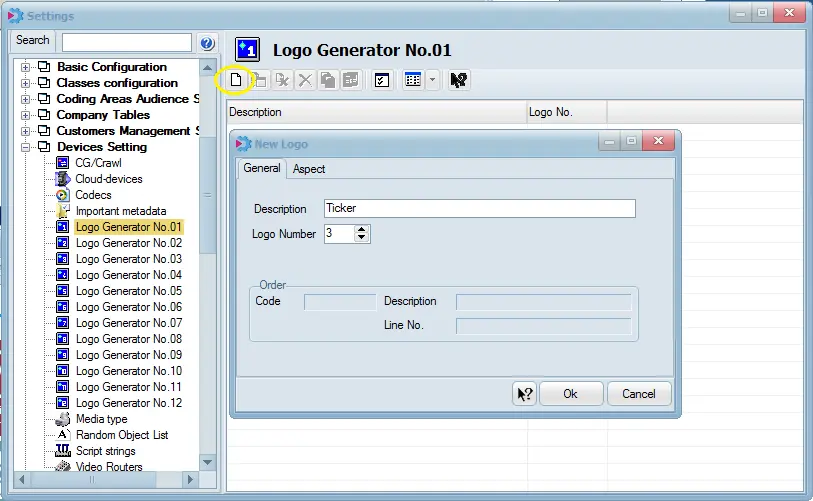Click the help cursor button in dialog
The width and height of the screenshot is (813, 501).
(524, 394)
